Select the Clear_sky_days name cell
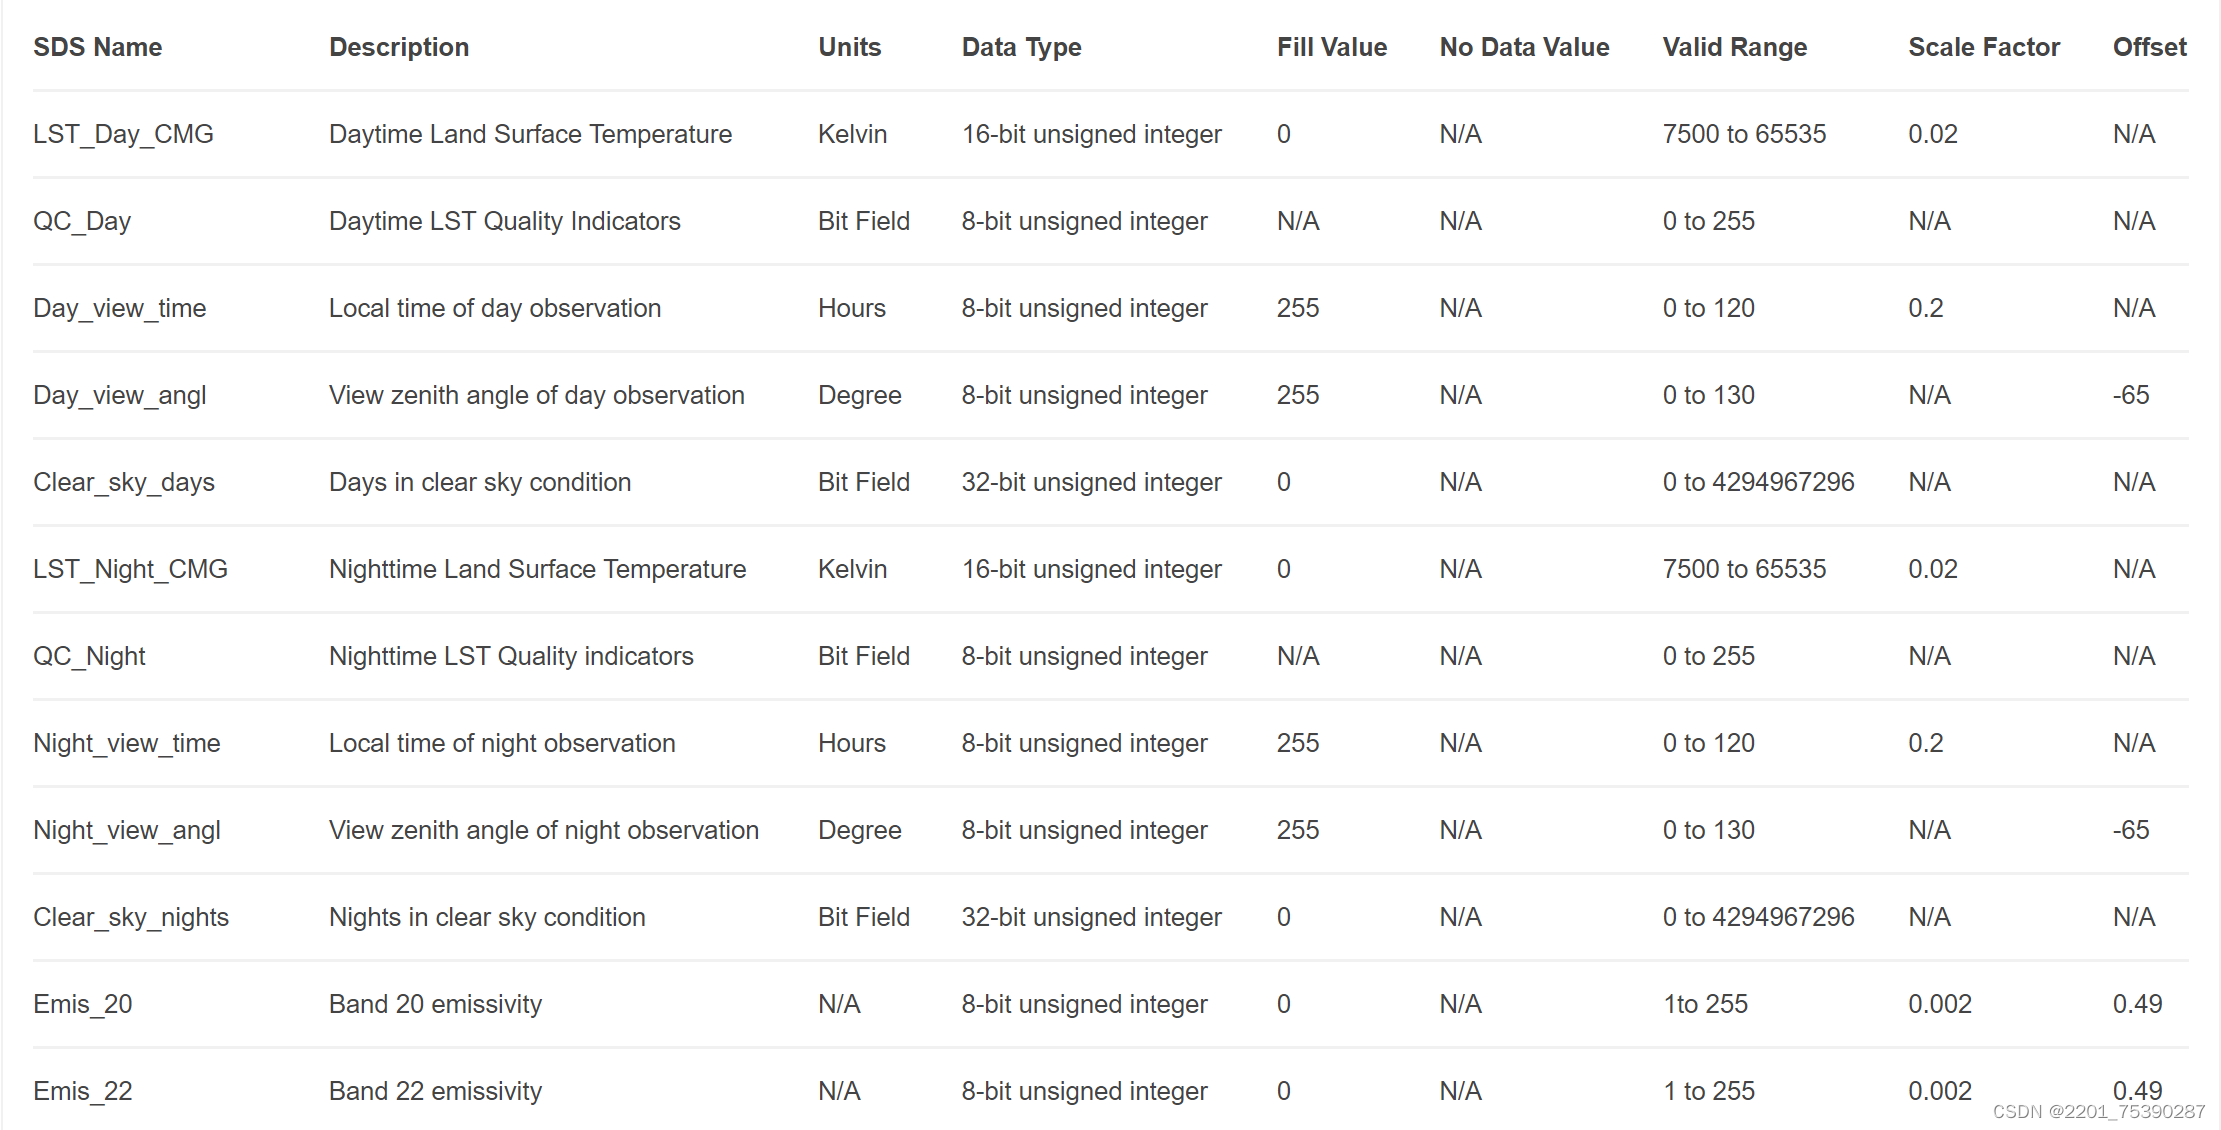The width and height of the screenshot is (2221, 1130). pos(124,482)
